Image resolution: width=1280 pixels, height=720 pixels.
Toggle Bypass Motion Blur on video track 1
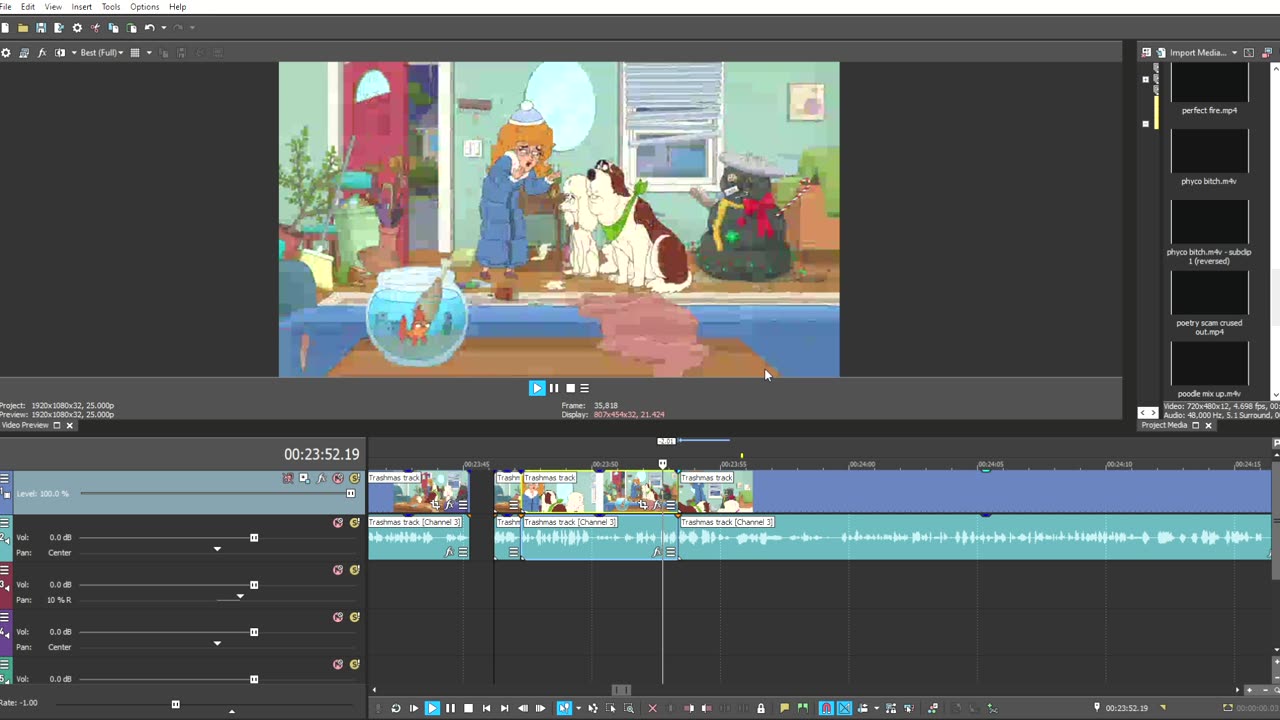[x=288, y=479]
